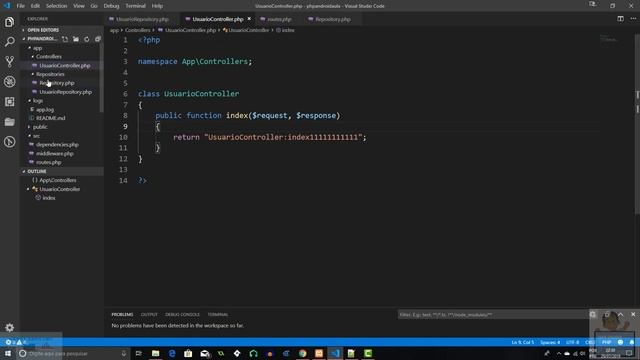640x360 pixels.
Task: Click Task View button on taskbar
Action: click(138, 353)
